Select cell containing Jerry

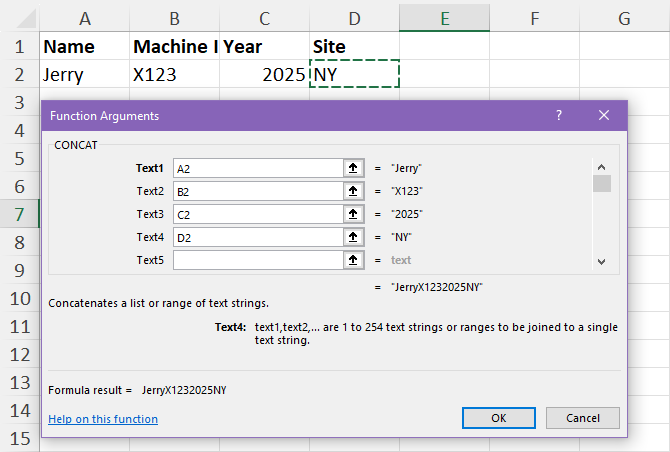85,74
